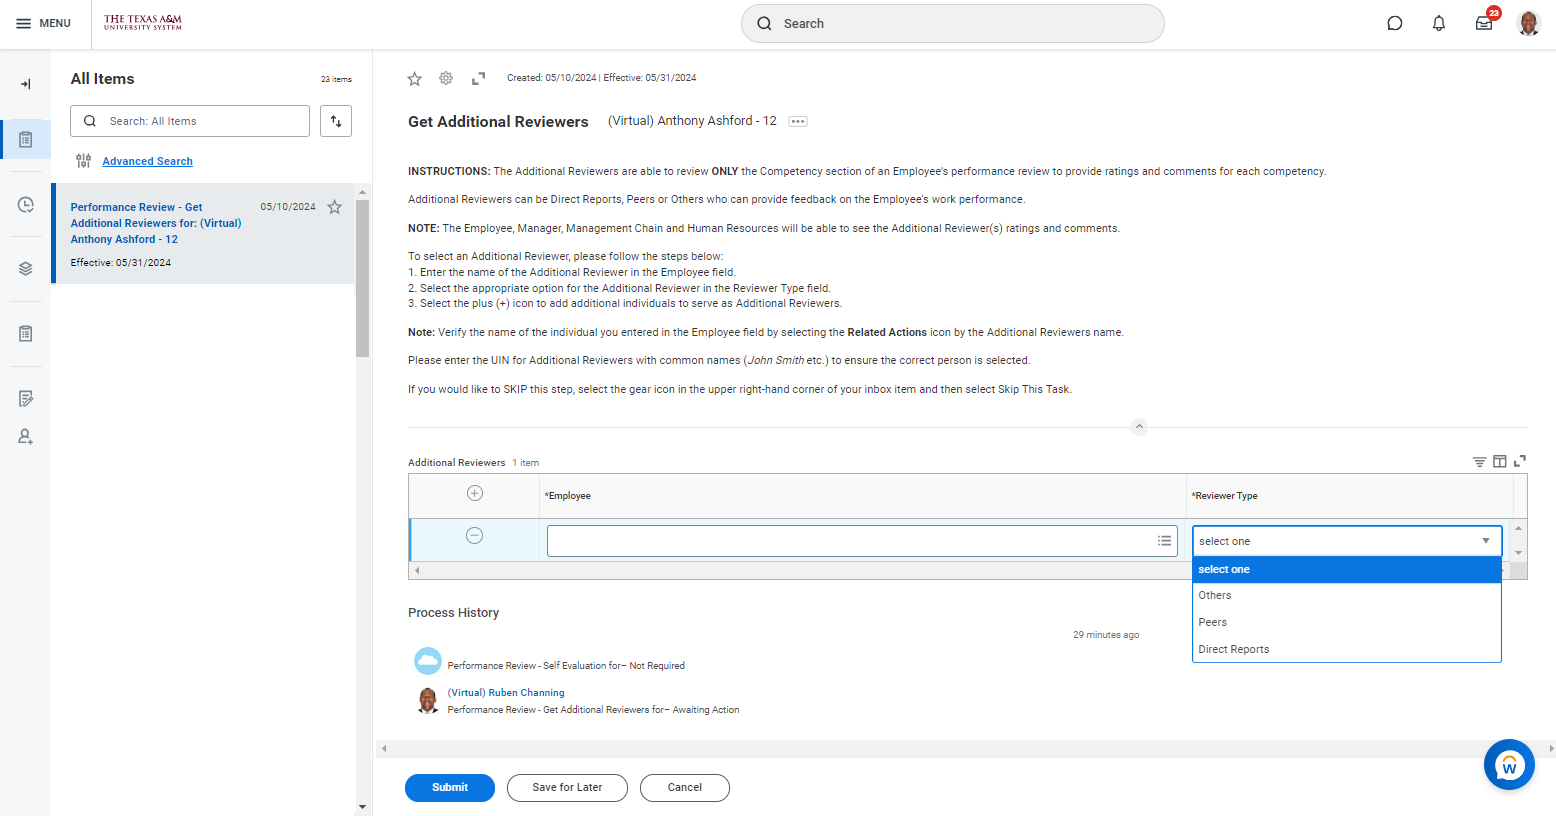The image size is (1556, 816).
Task: Click the Employee input field
Action: tap(850, 541)
